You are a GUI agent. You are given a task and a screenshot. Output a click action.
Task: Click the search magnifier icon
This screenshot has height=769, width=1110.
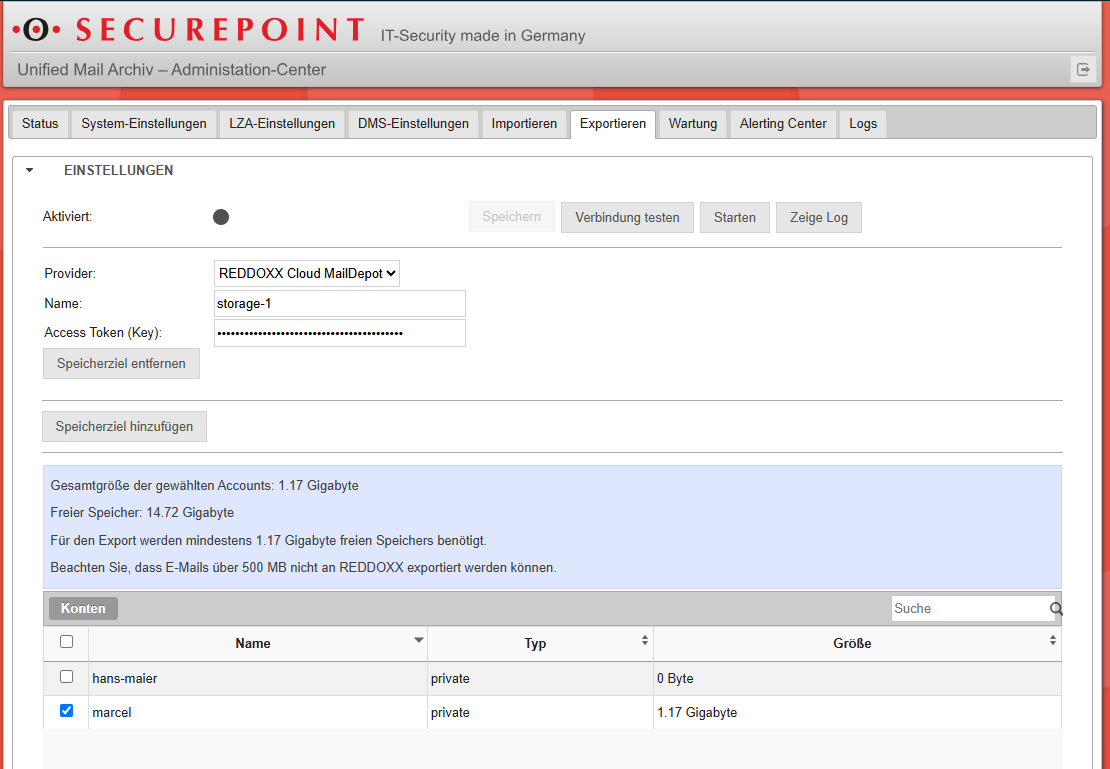pos(1056,609)
